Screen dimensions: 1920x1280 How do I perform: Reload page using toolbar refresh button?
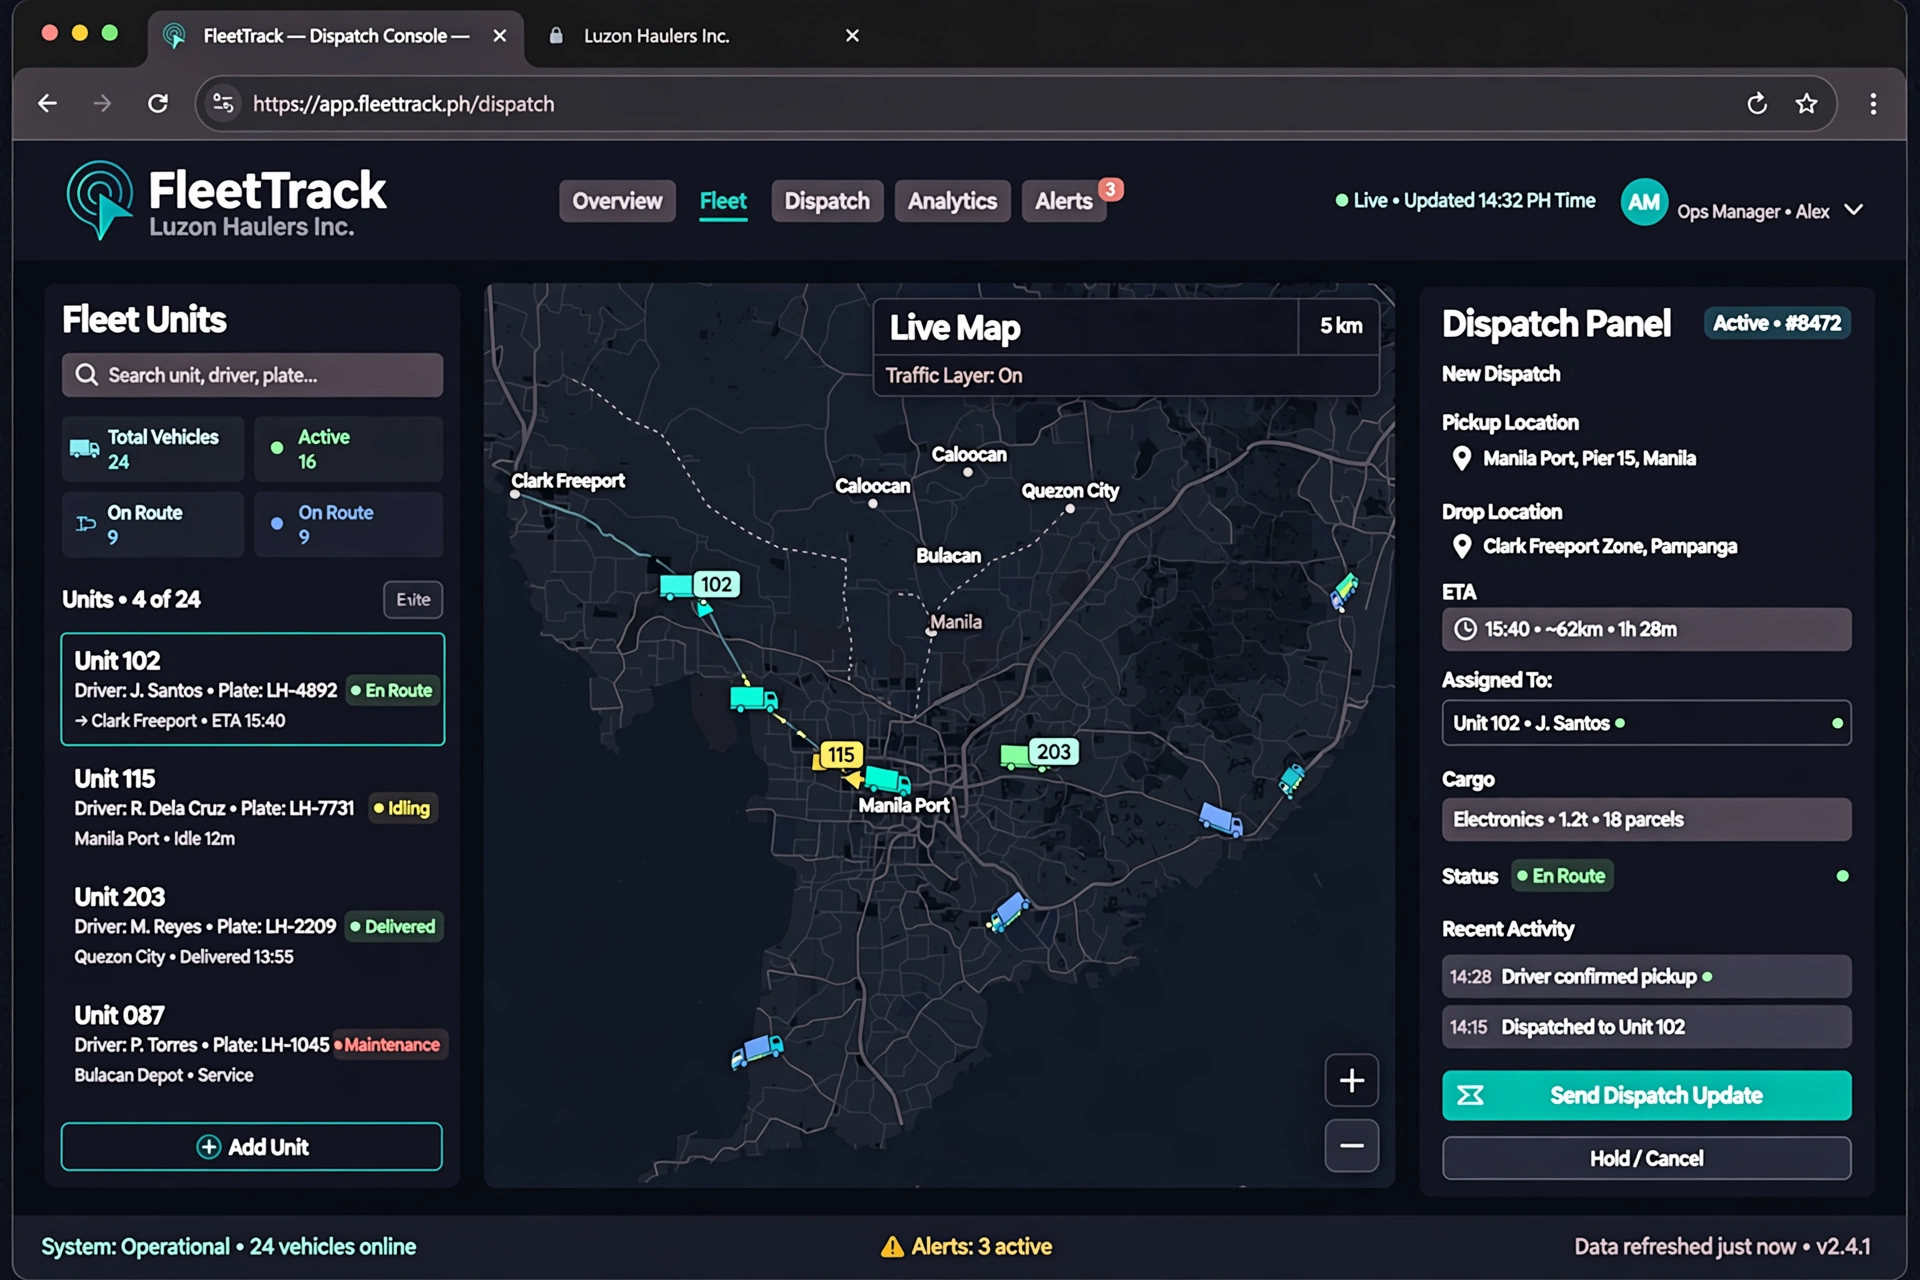[x=158, y=103]
